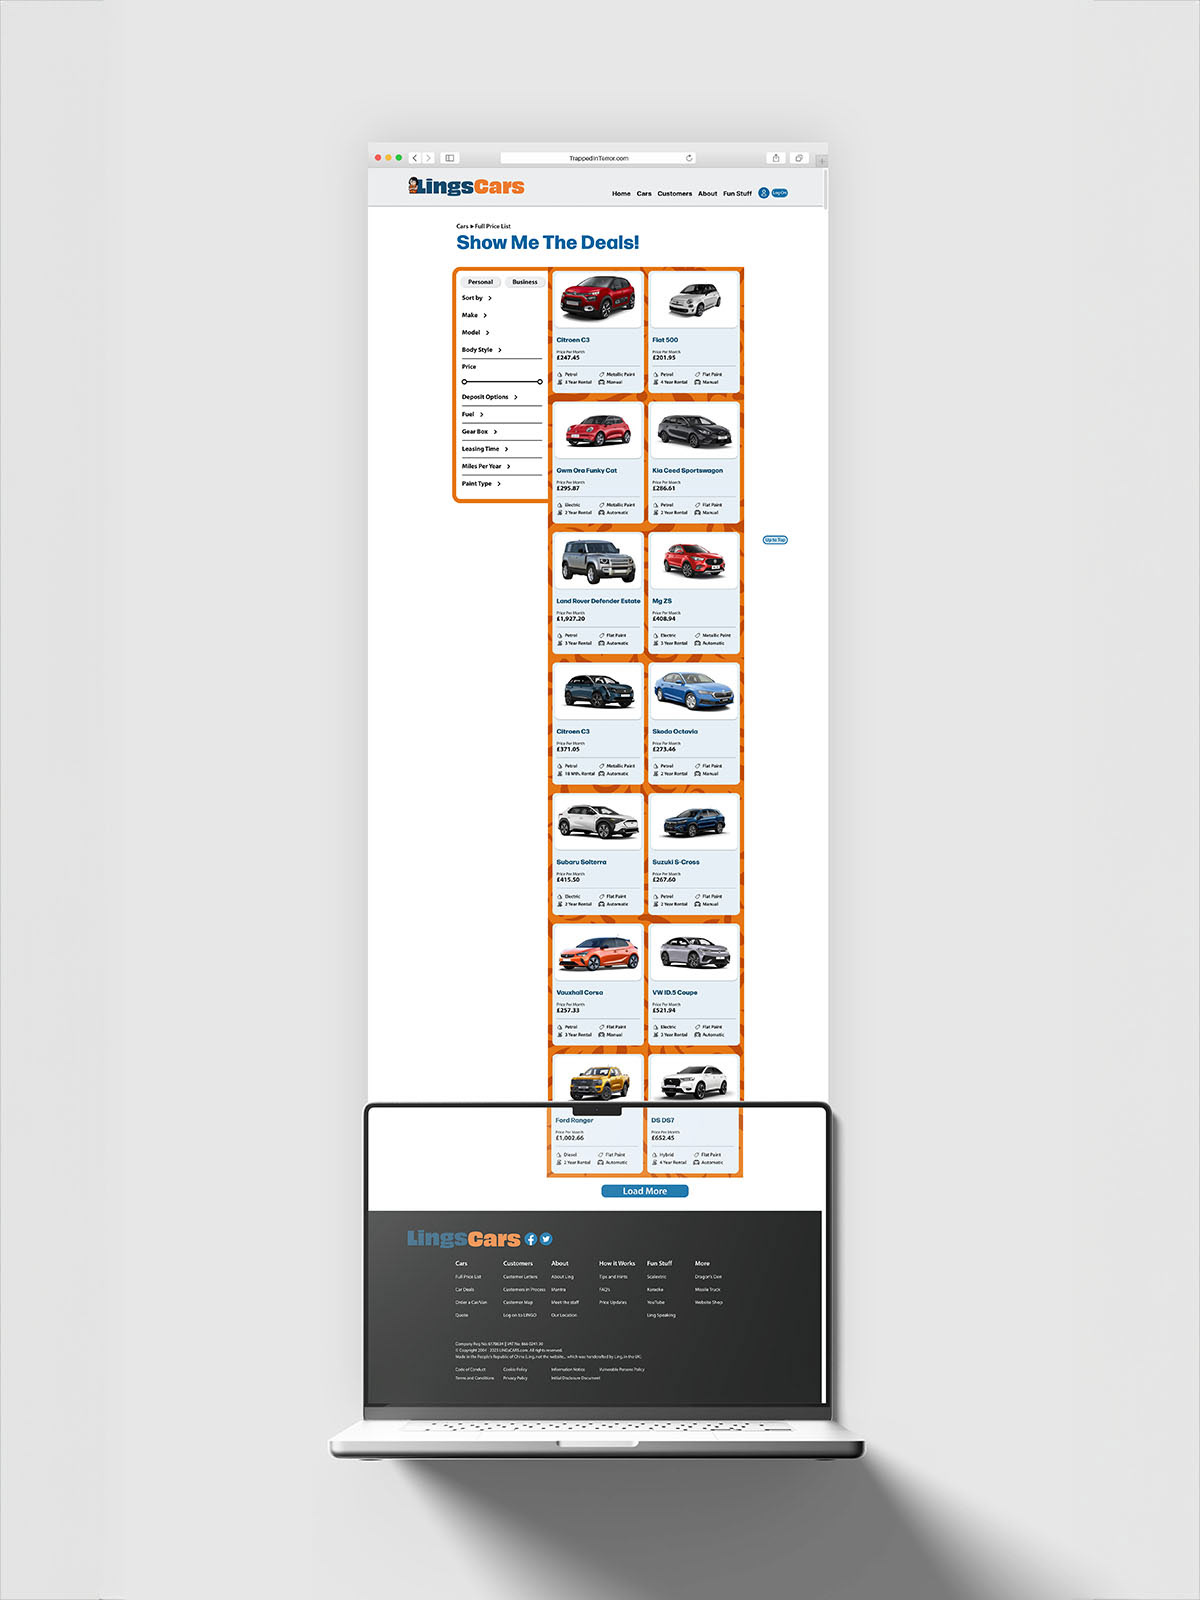Open the Ford Ranger car title
Image resolution: width=1200 pixels, height=1600 pixels.
pyautogui.click(x=575, y=1121)
